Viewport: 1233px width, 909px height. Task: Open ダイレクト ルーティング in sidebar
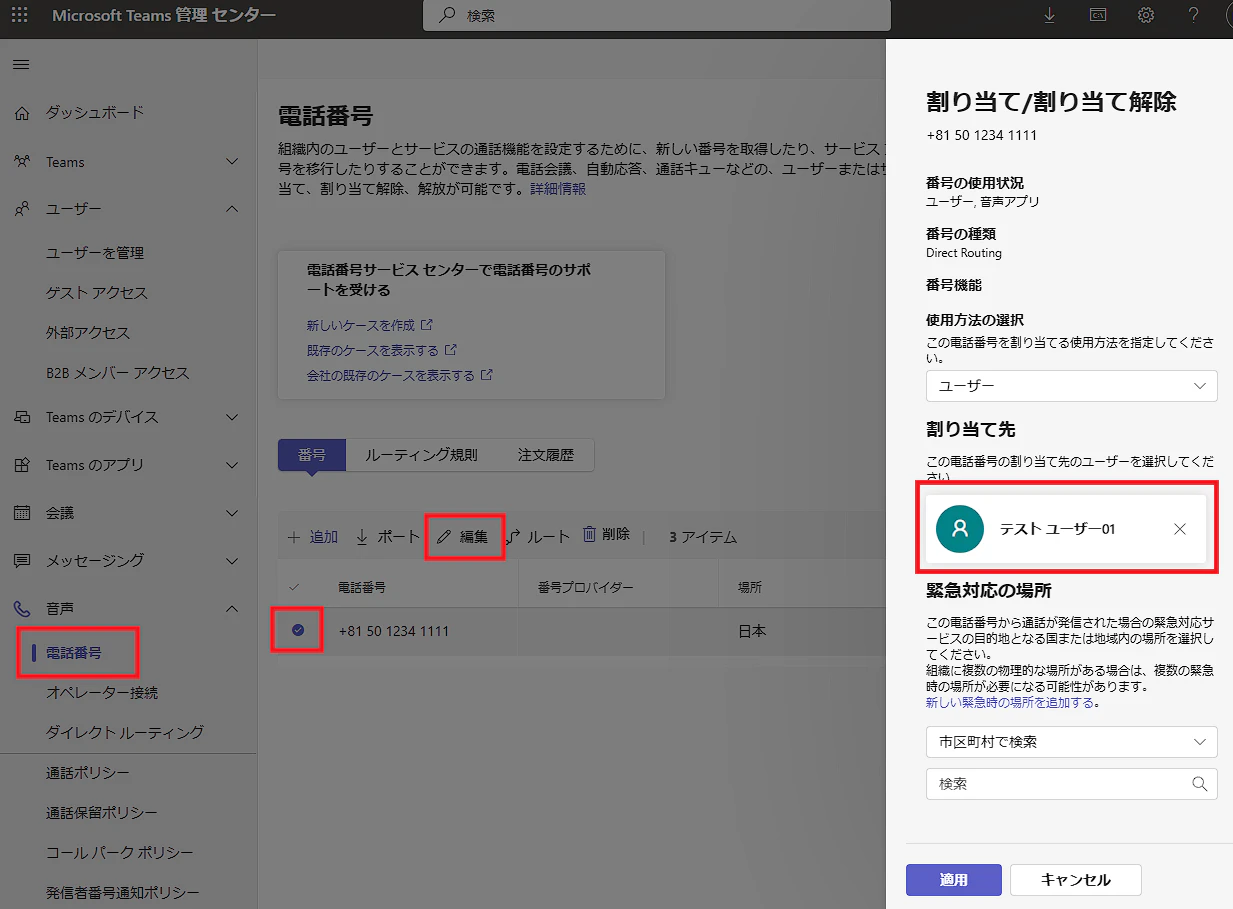(x=125, y=733)
